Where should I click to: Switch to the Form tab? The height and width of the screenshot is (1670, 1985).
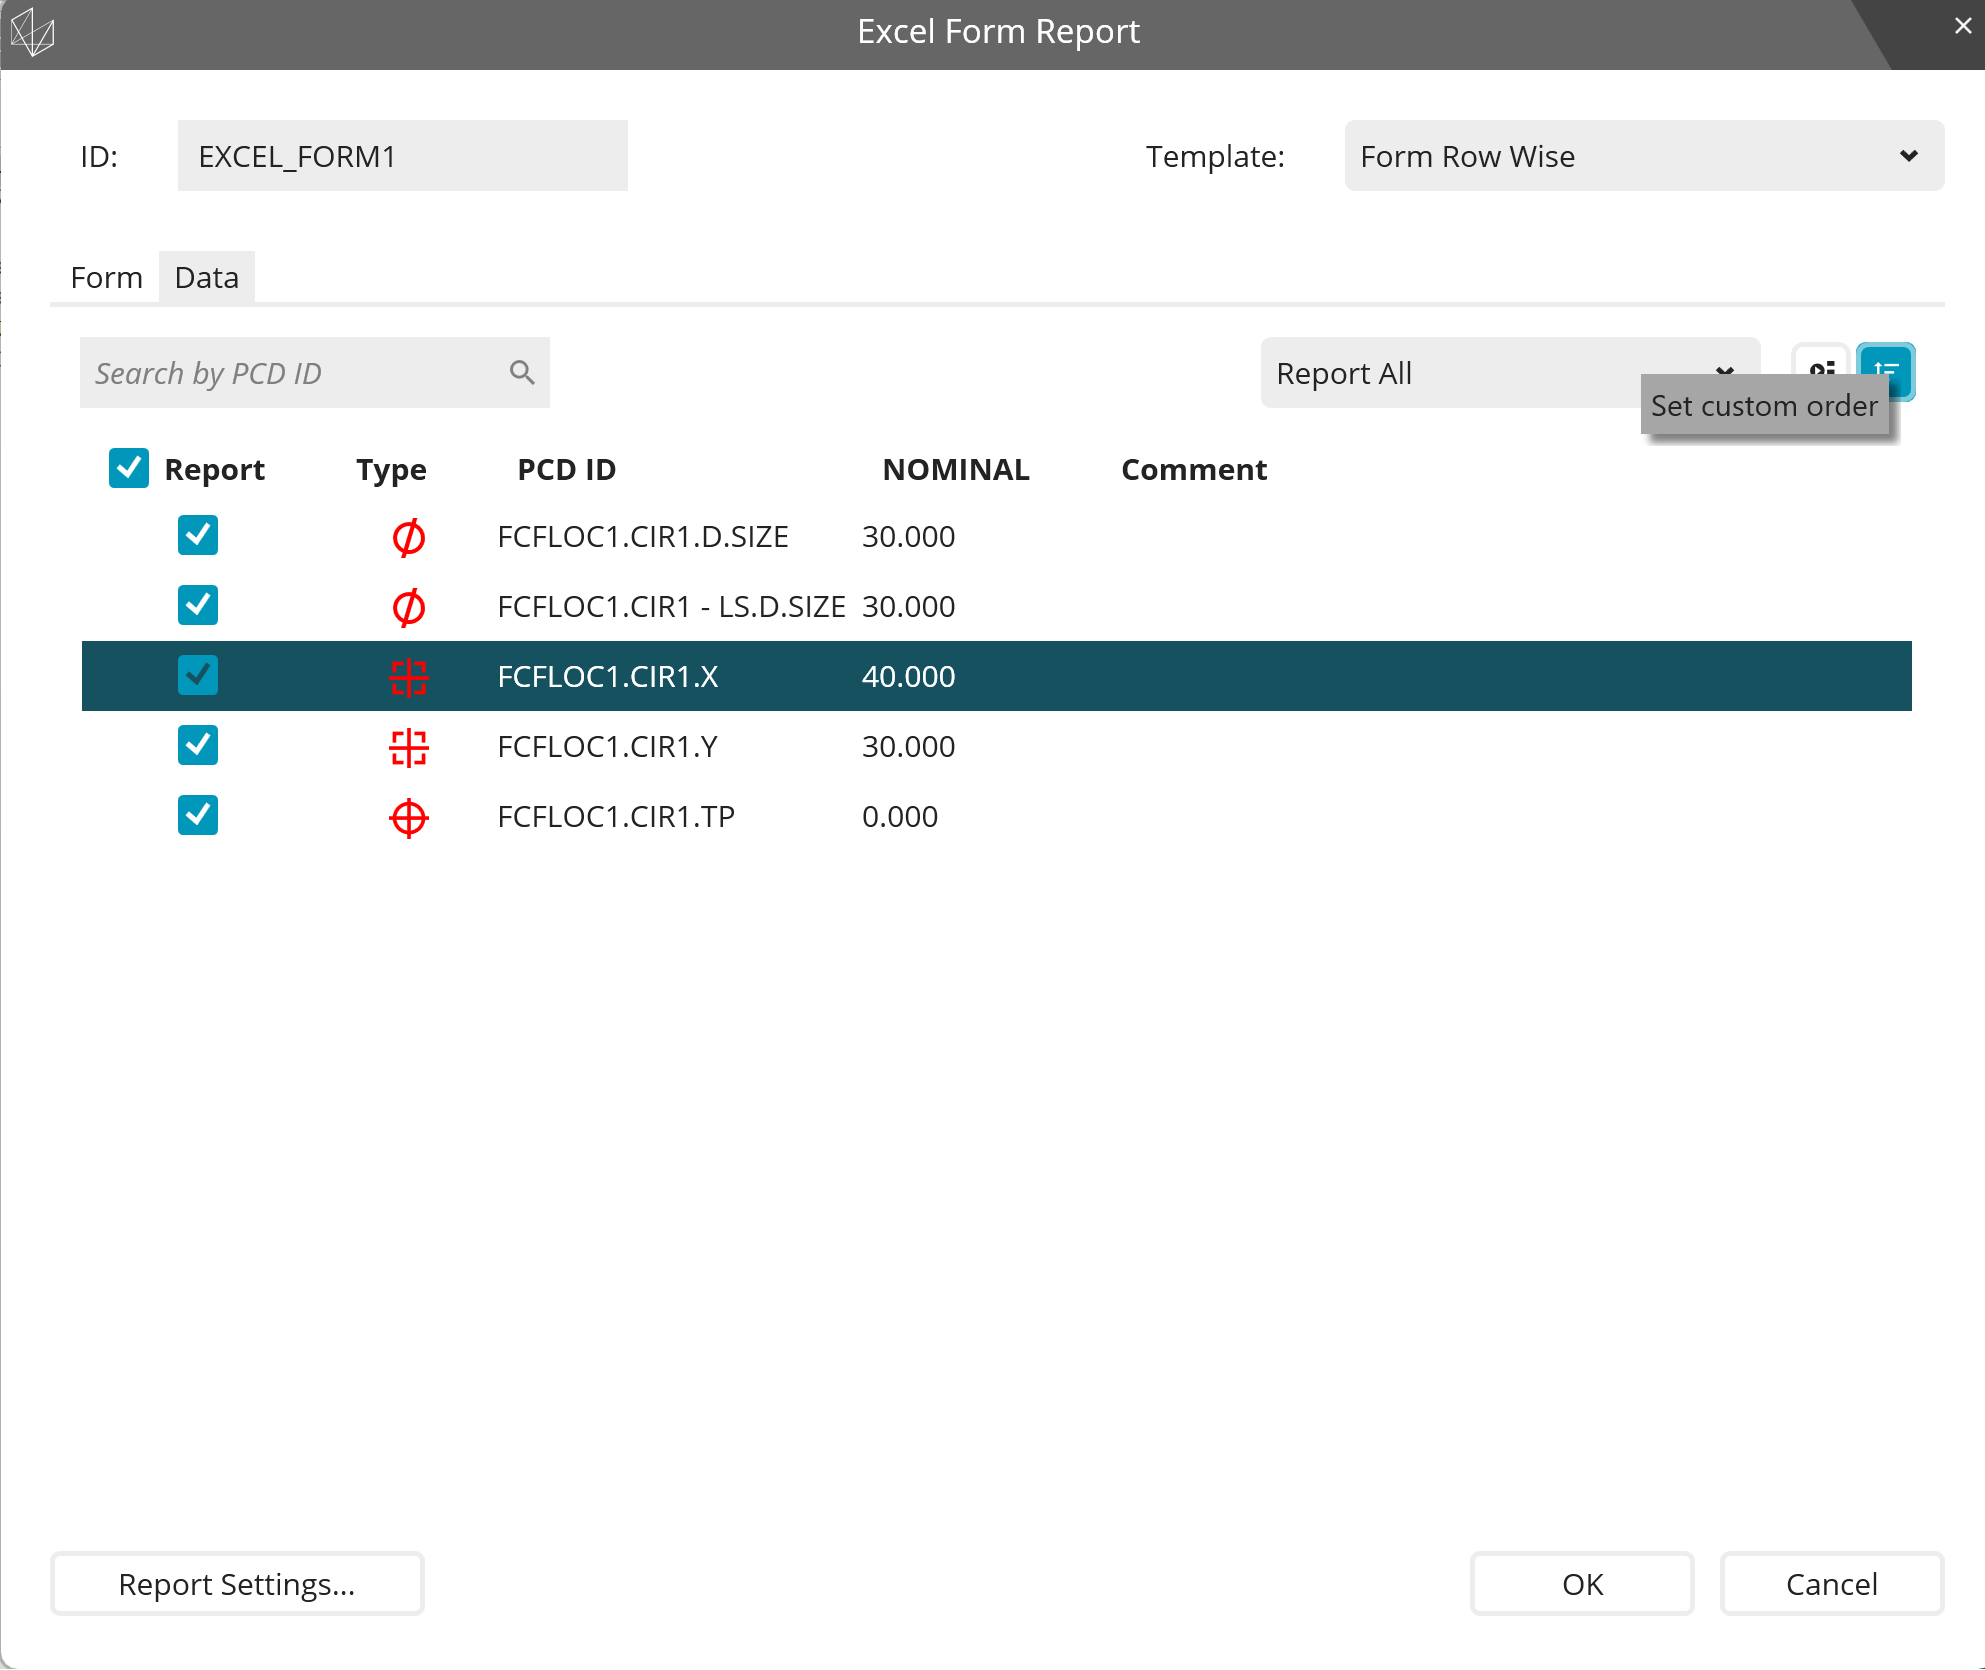coord(106,277)
